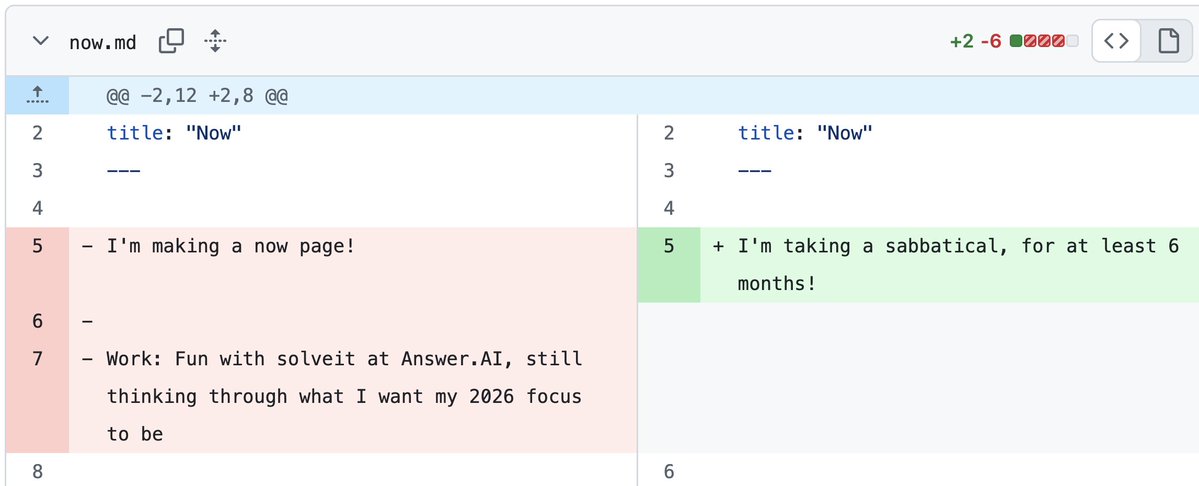
Task: Switch to source diff view
Action: tap(1117, 42)
